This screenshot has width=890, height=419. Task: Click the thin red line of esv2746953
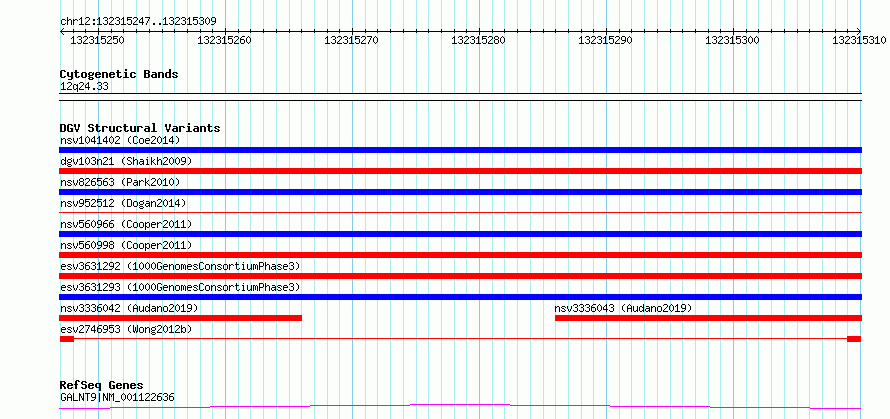pyautogui.click(x=461, y=339)
